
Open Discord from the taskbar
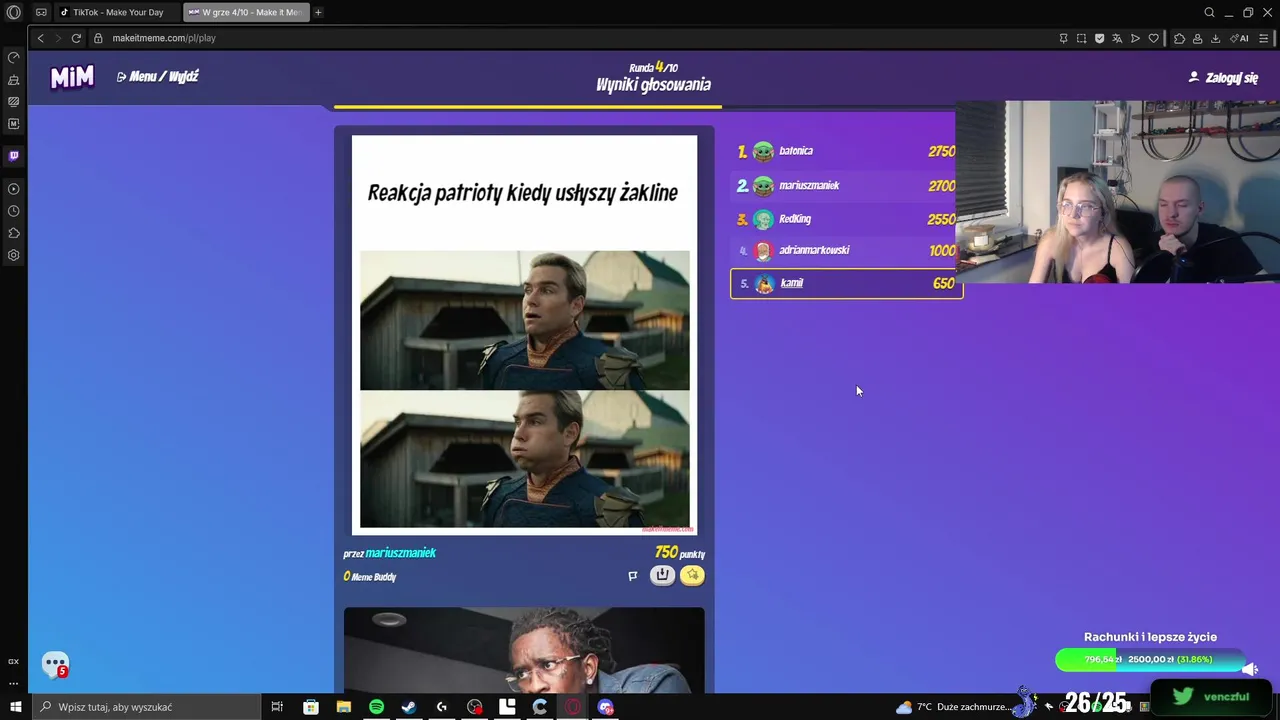click(605, 707)
